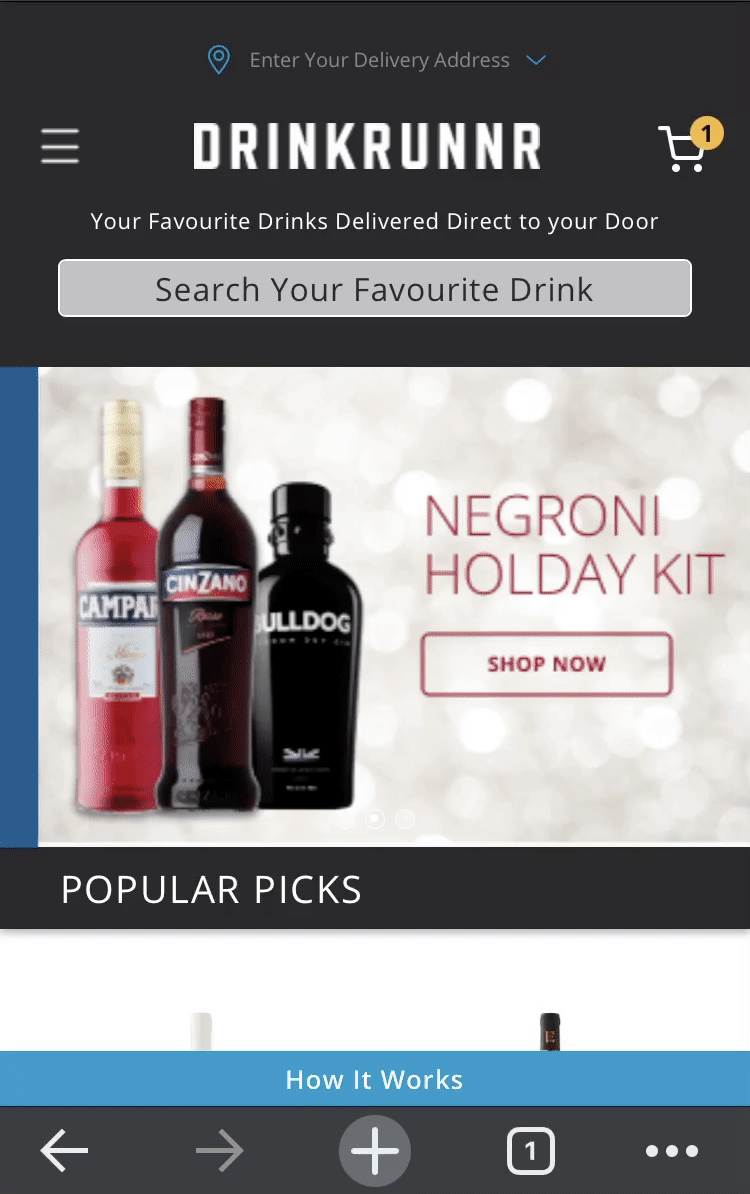Open the hamburger menu
Viewport: 750px width, 1194px height.
click(x=60, y=146)
